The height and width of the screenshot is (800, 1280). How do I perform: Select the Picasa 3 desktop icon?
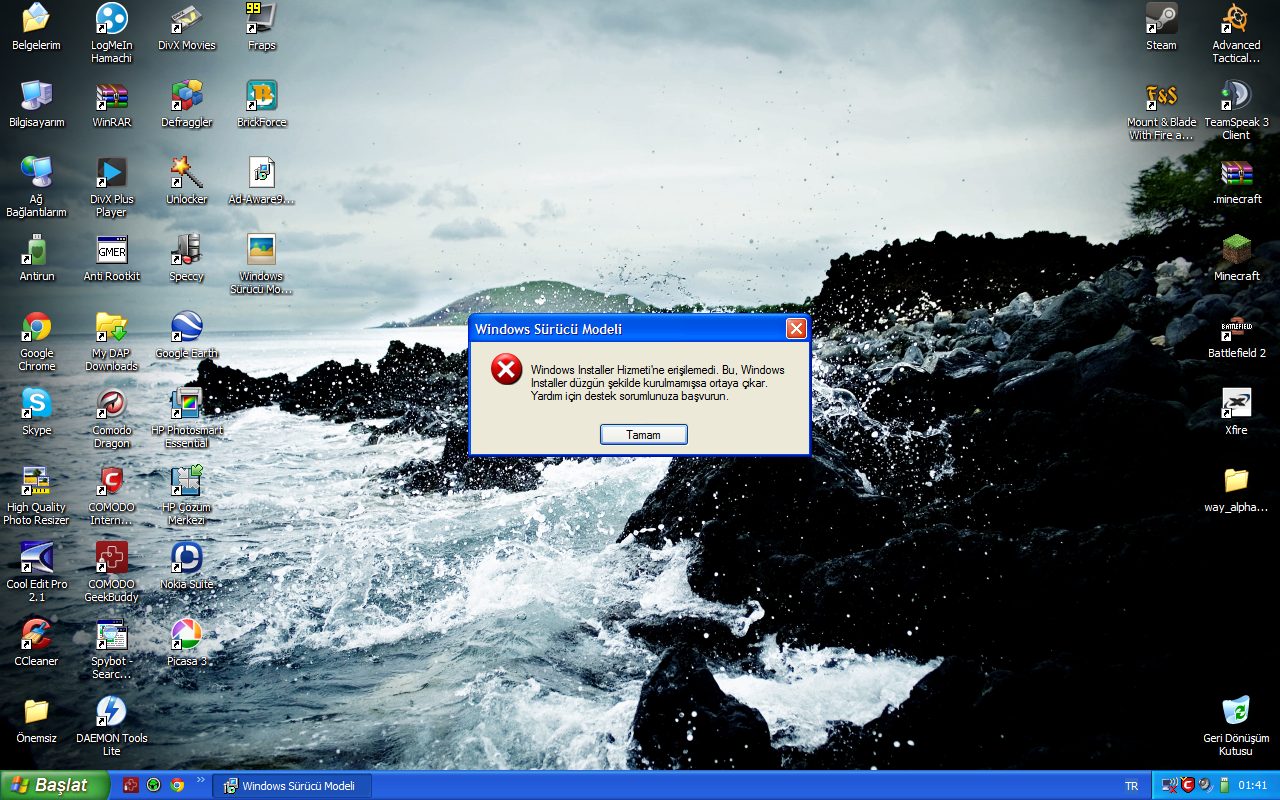187,643
